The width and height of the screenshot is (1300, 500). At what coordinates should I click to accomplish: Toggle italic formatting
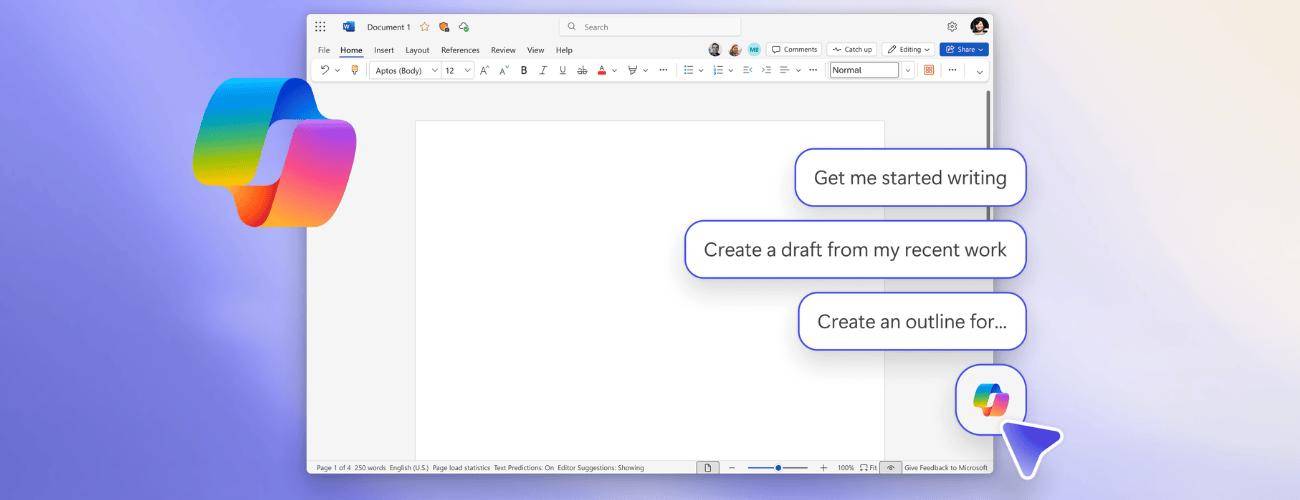[x=543, y=70]
